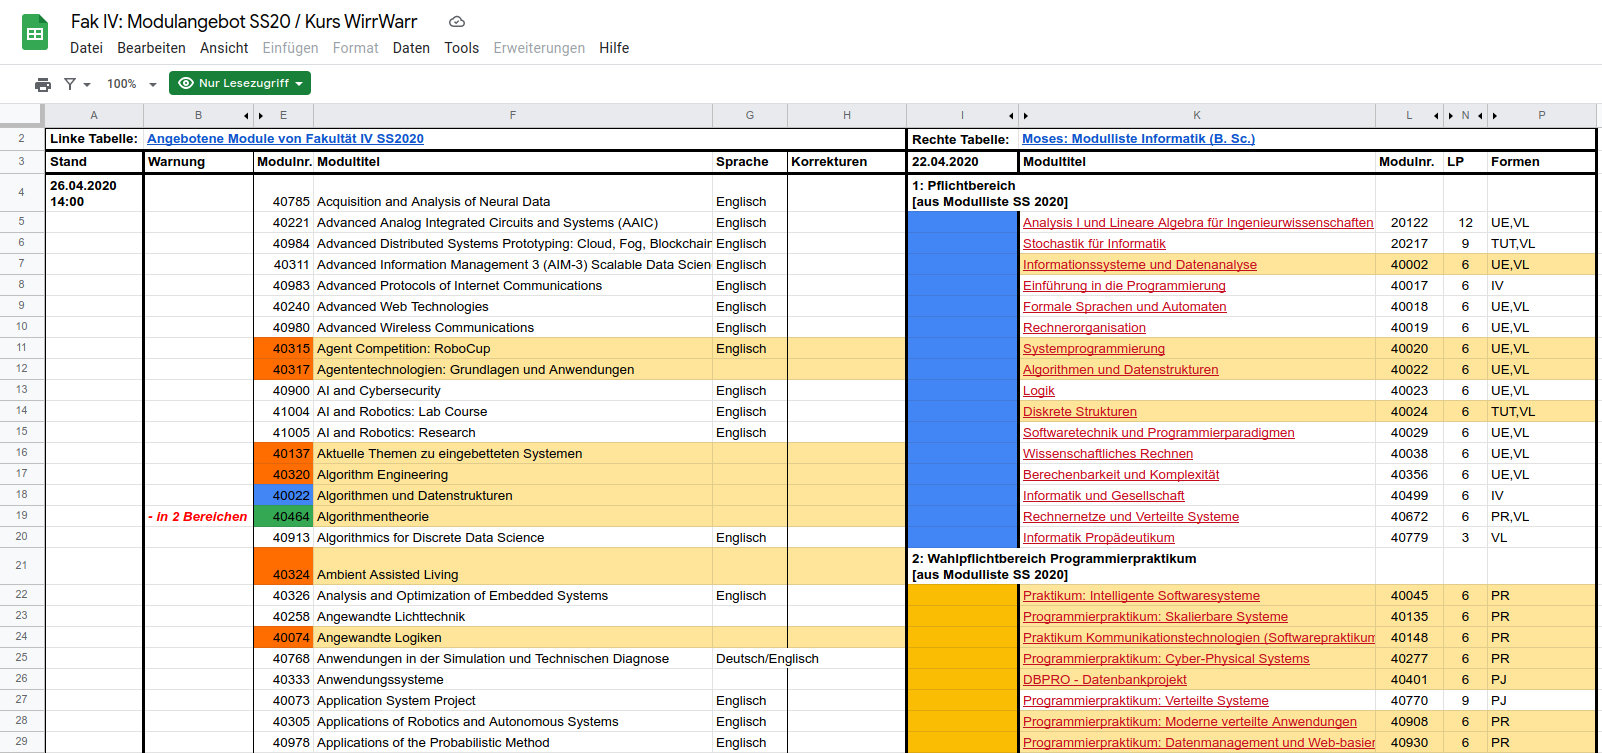The width and height of the screenshot is (1602, 753).
Task: Open the Datei menu
Action: (86, 48)
